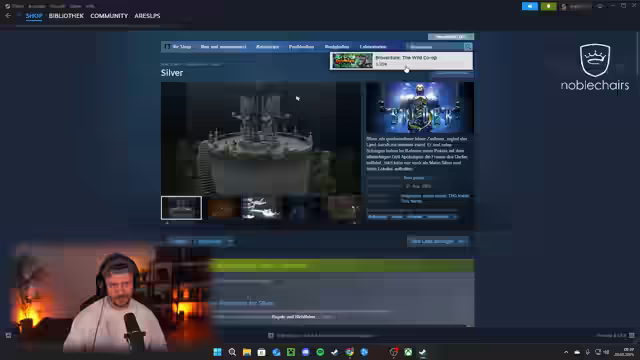Open the Minecraft creeper taskbar icon
This screenshot has height=360, width=640.
coord(291,352)
